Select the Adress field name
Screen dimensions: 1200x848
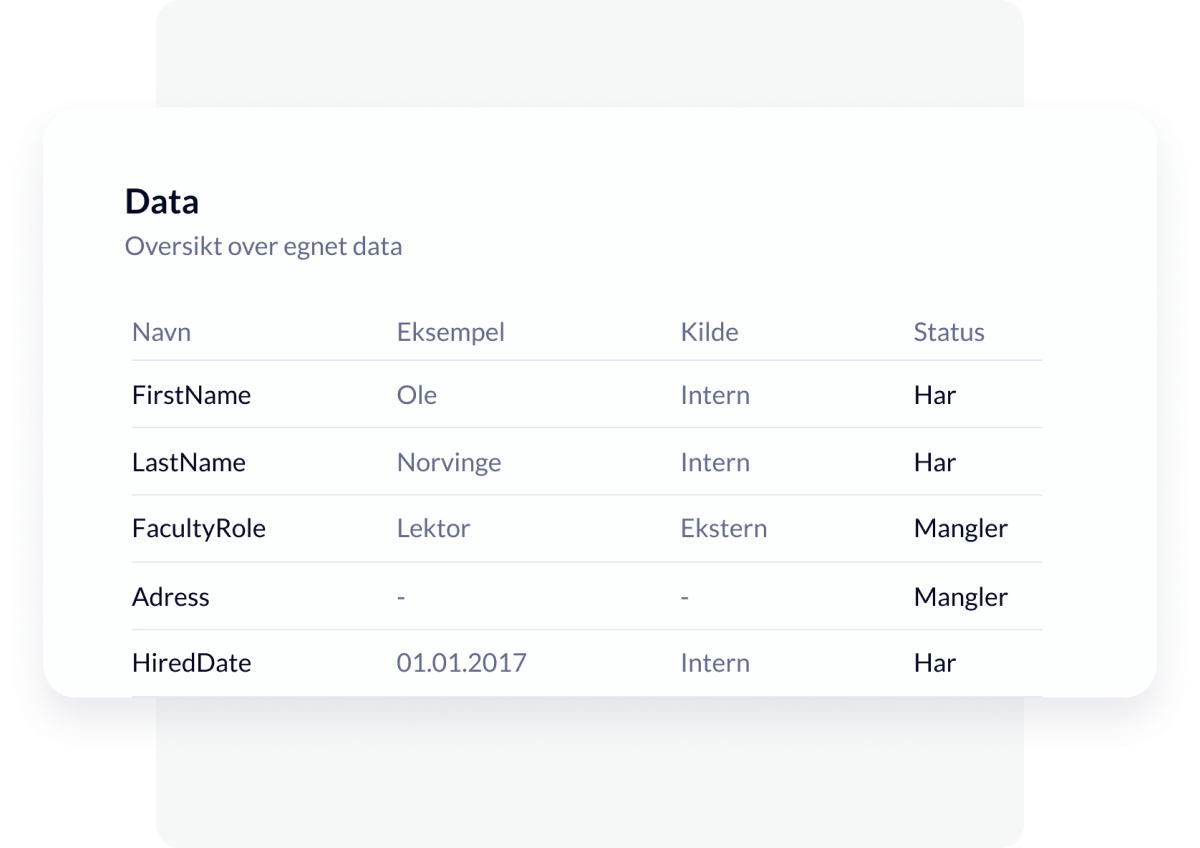tap(170, 597)
